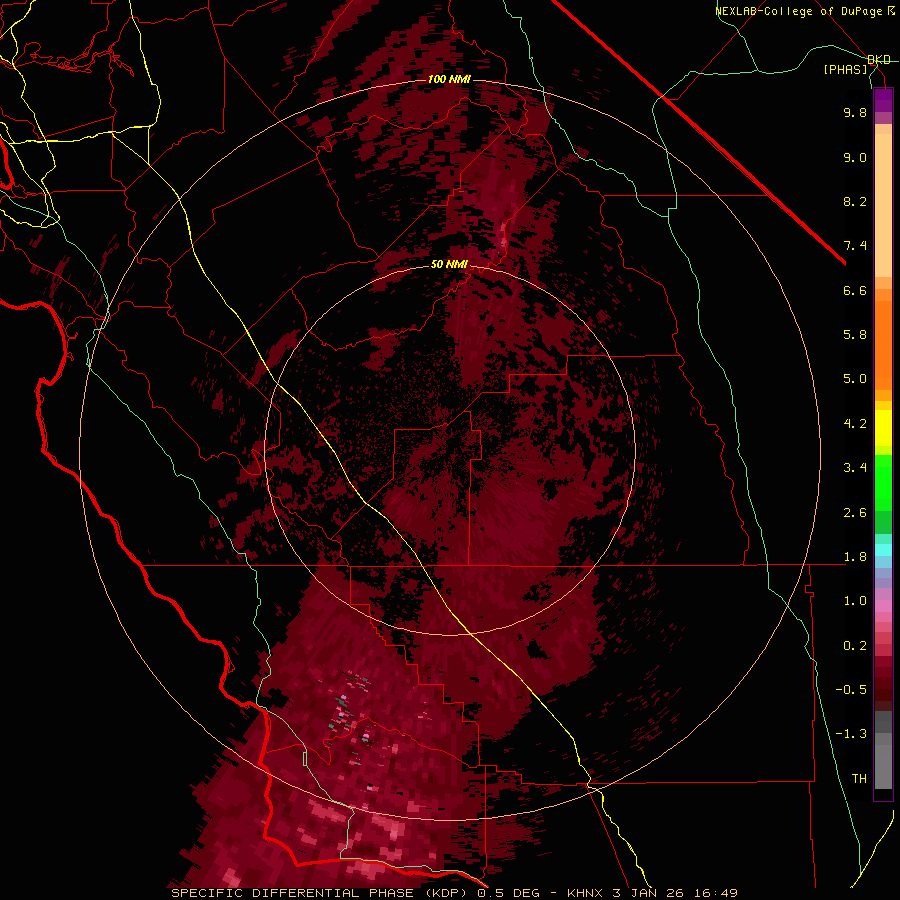Screen dimensions: 900x900
Task: Click the 5.8 value on the scale
Action: click(855, 335)
